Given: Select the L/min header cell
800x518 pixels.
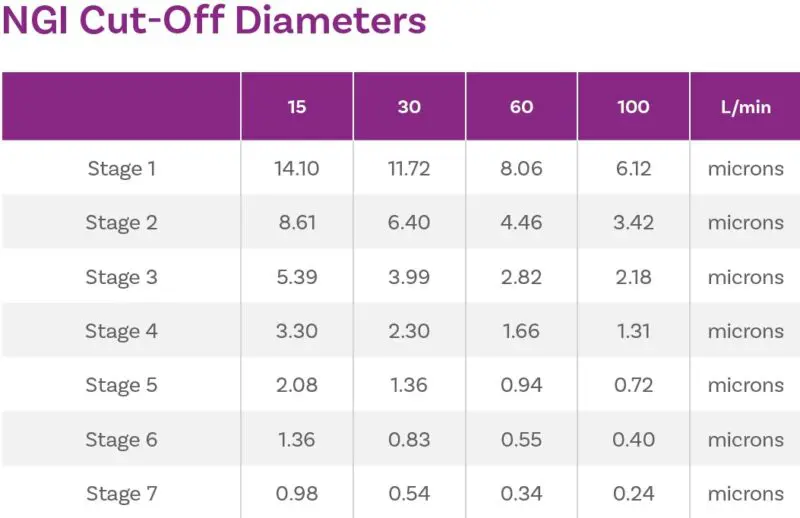Looking at the screenshot, I should pyautogui.click(x=745, y=107).
